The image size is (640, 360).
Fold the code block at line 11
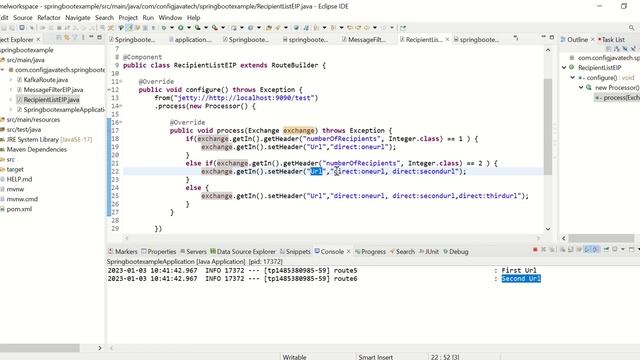(x=121, y=82)
